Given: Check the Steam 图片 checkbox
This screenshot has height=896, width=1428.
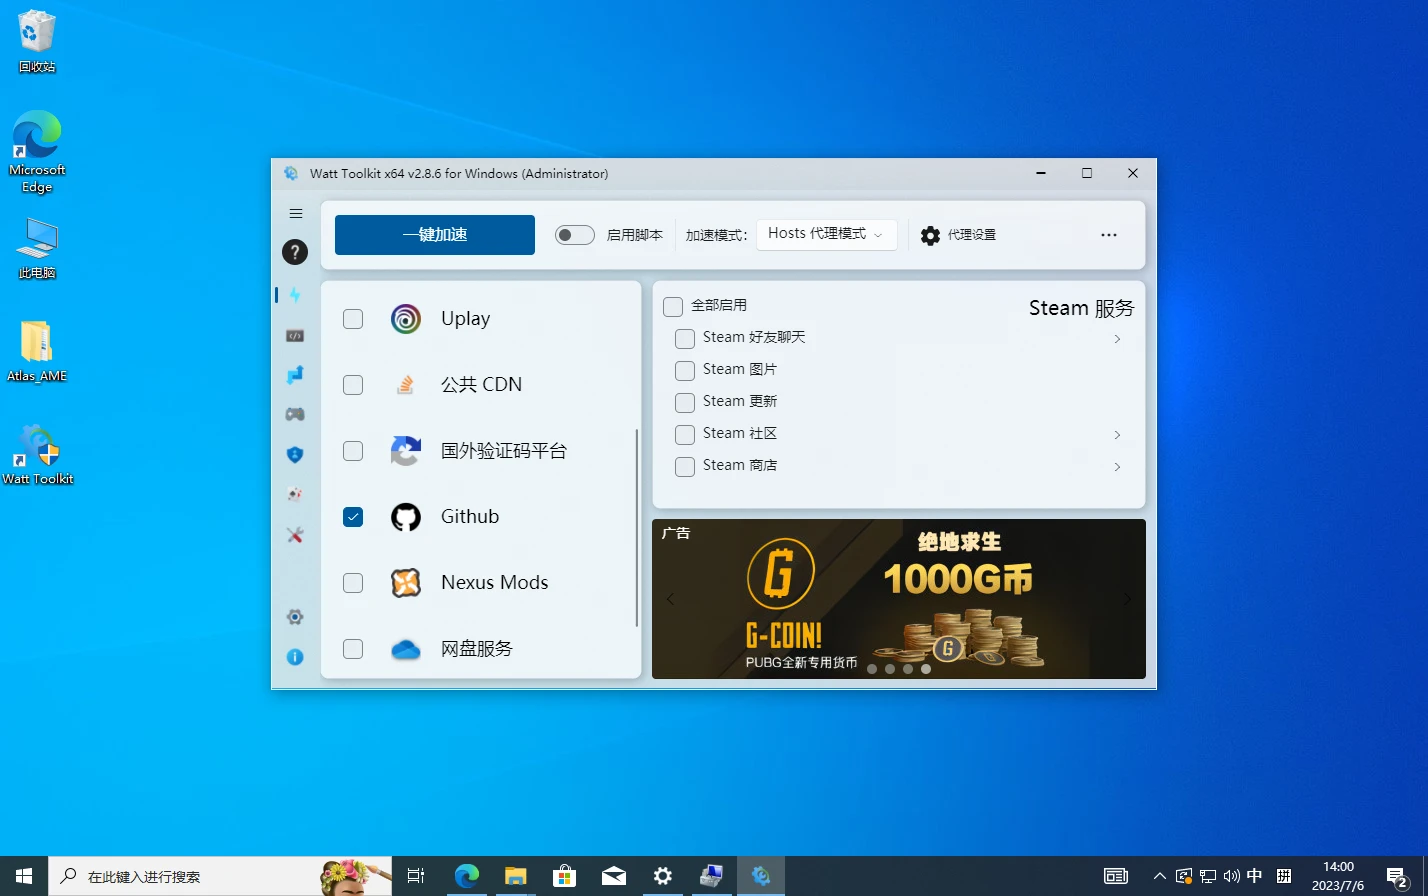Looking at the screenshot, I should pyautogui.click(x=685, y=370).
